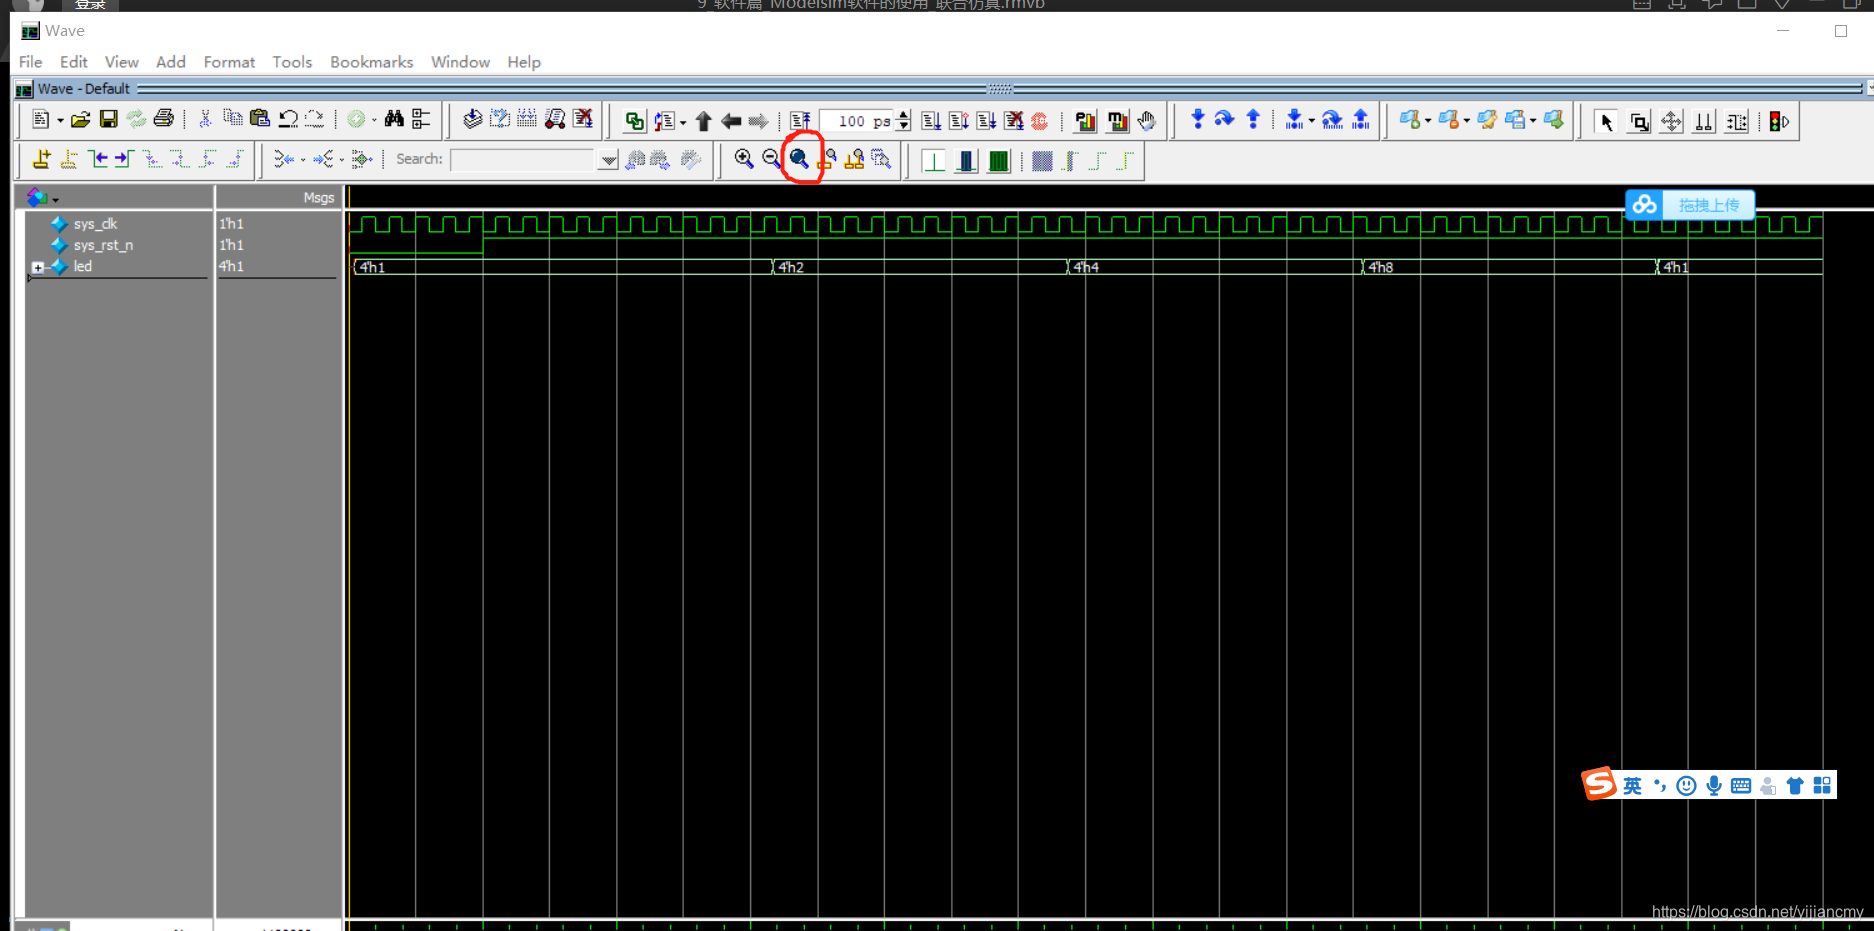Open Find with the binoculars icon

(394, 119)
